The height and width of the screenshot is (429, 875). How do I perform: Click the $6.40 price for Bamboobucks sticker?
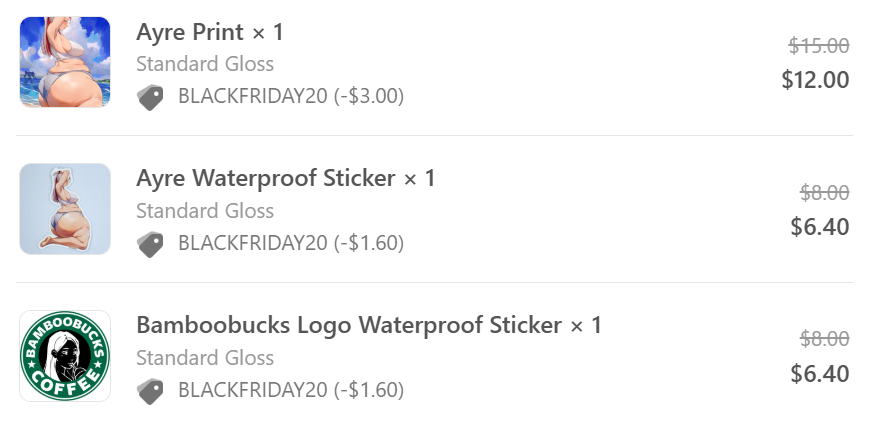point(819,374)
